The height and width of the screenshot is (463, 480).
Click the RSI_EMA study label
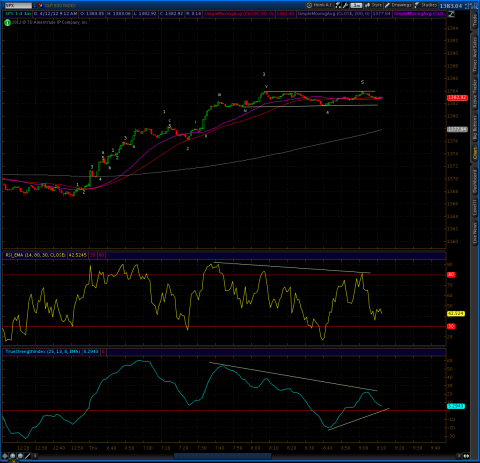(35, 255)
